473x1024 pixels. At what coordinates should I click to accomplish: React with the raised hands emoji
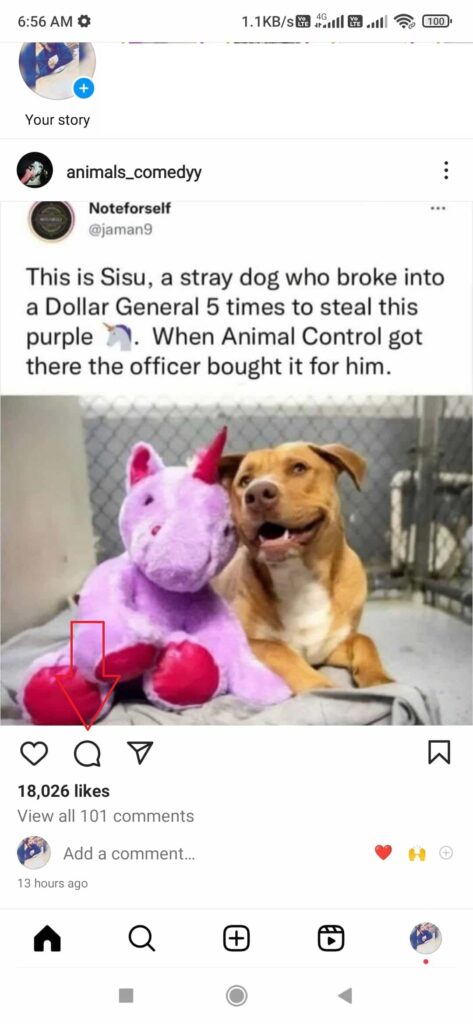(417, 853)
